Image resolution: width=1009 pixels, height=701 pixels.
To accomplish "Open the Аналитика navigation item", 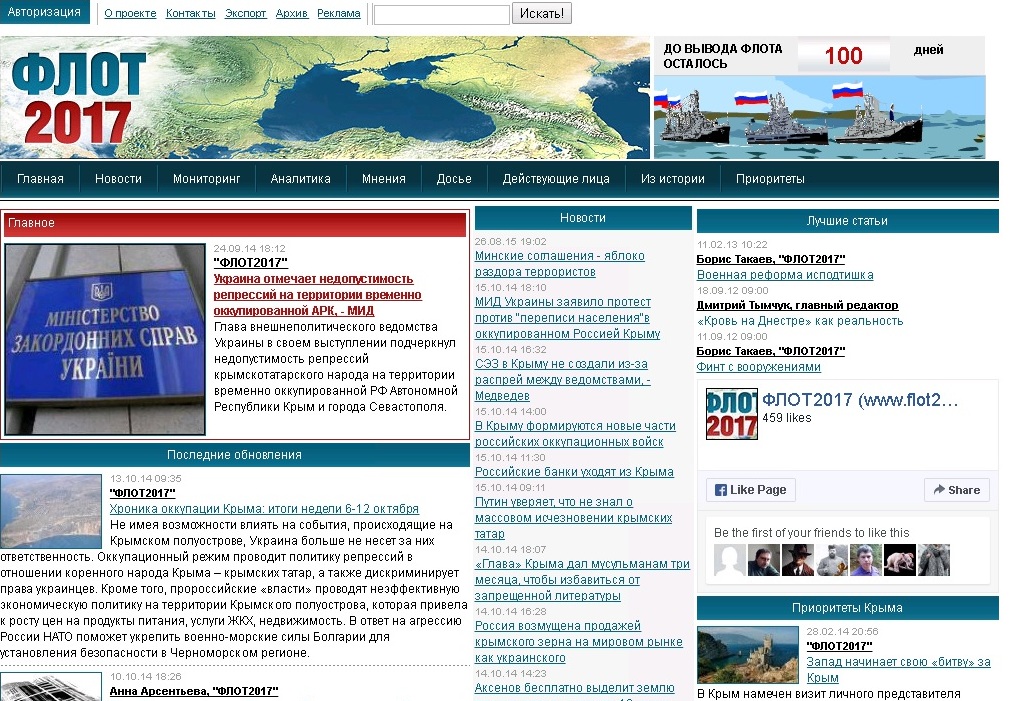I will pos(301,179).
